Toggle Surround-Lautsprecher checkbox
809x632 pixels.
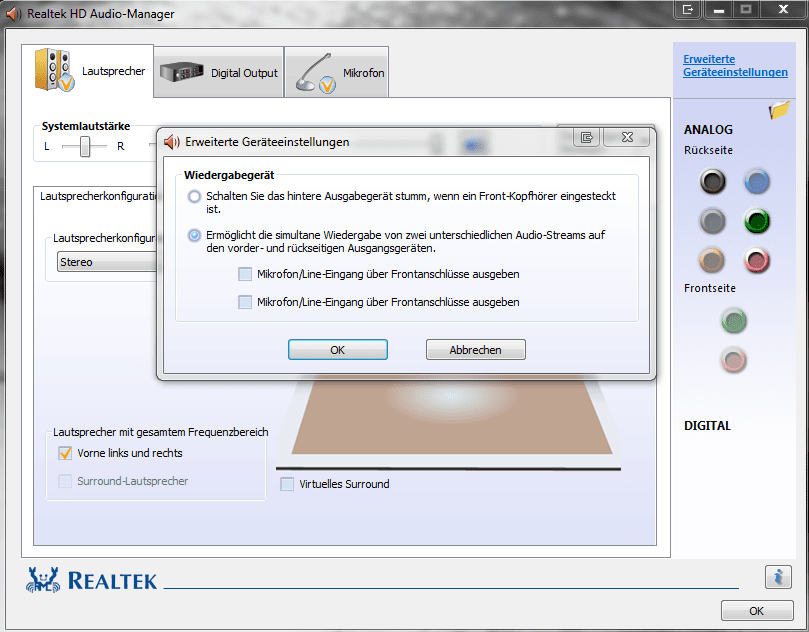tap(65, 481)
